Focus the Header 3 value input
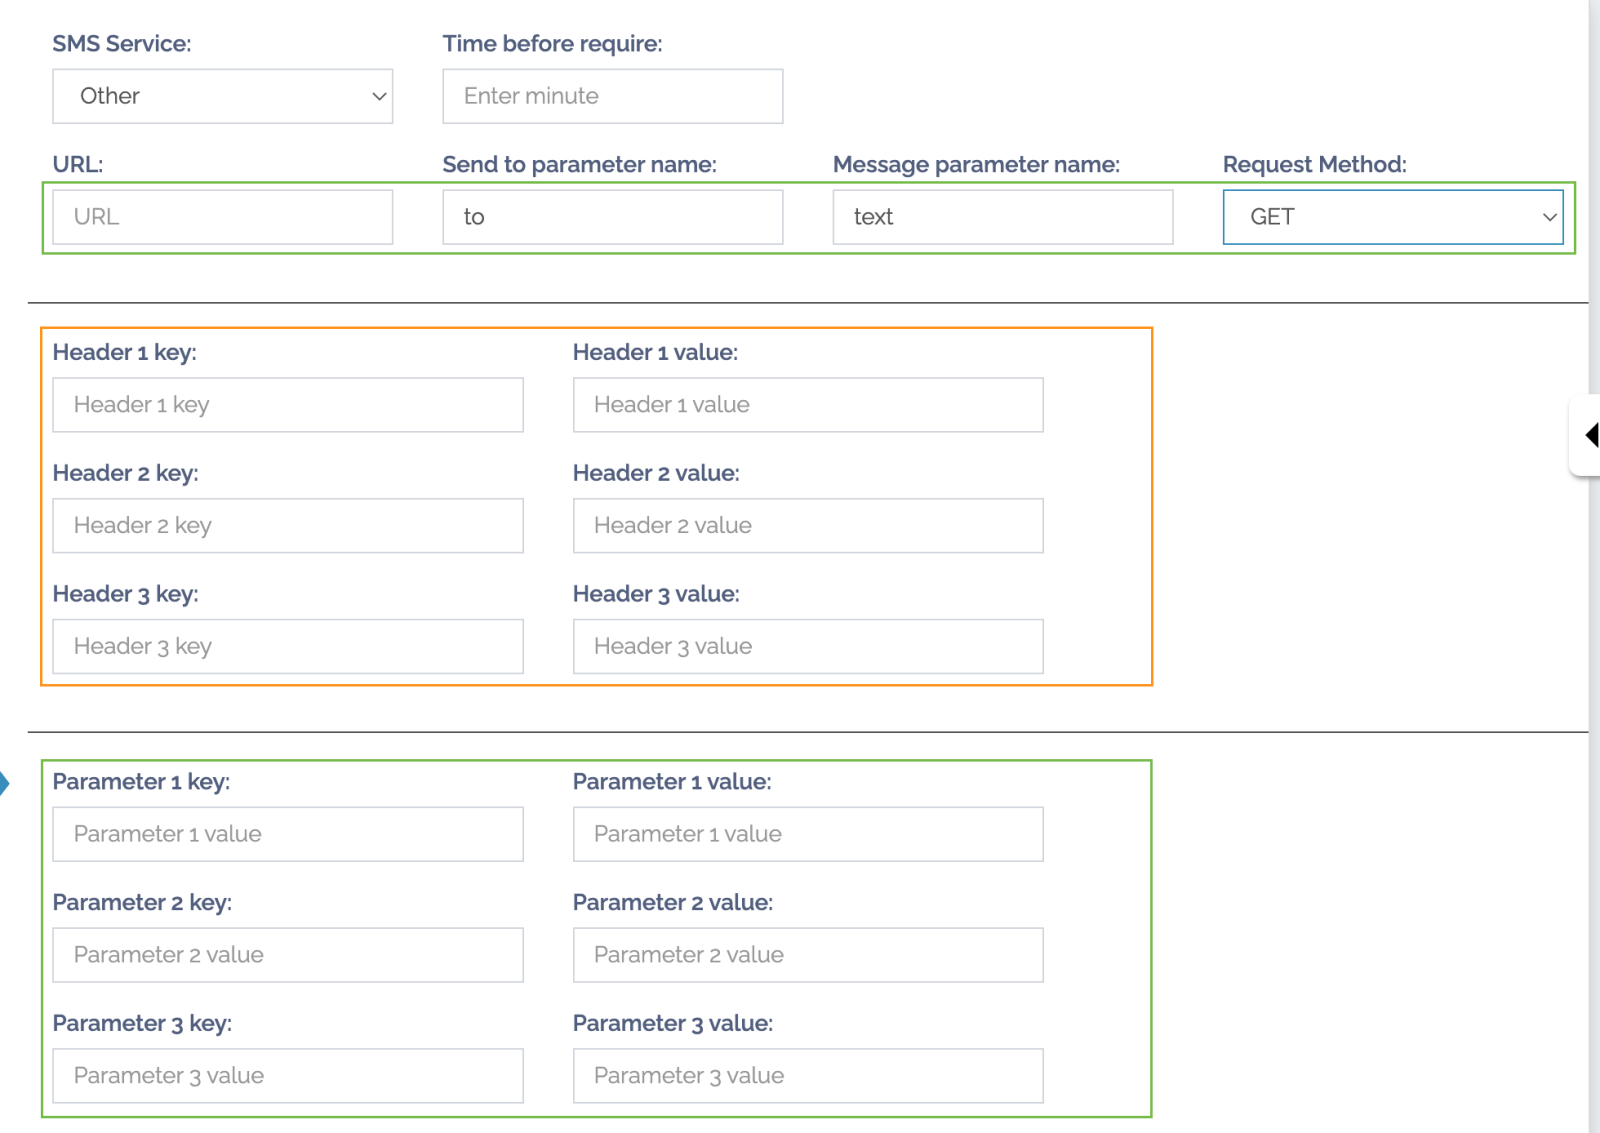 point(807,647)
